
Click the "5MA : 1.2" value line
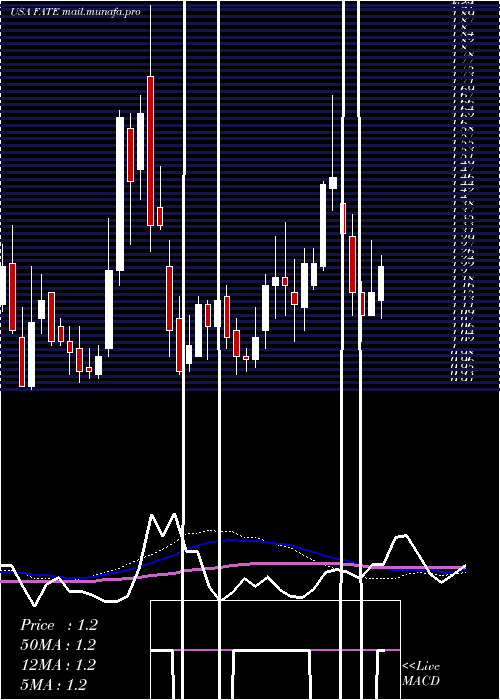54,684
